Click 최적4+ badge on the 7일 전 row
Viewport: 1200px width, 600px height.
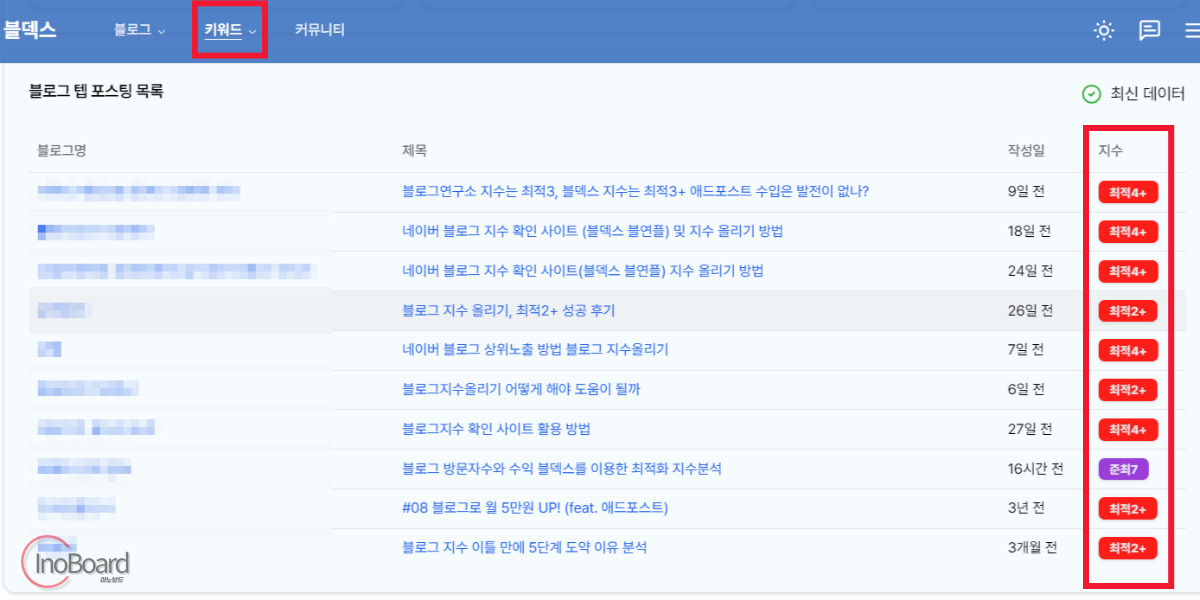1128,350
